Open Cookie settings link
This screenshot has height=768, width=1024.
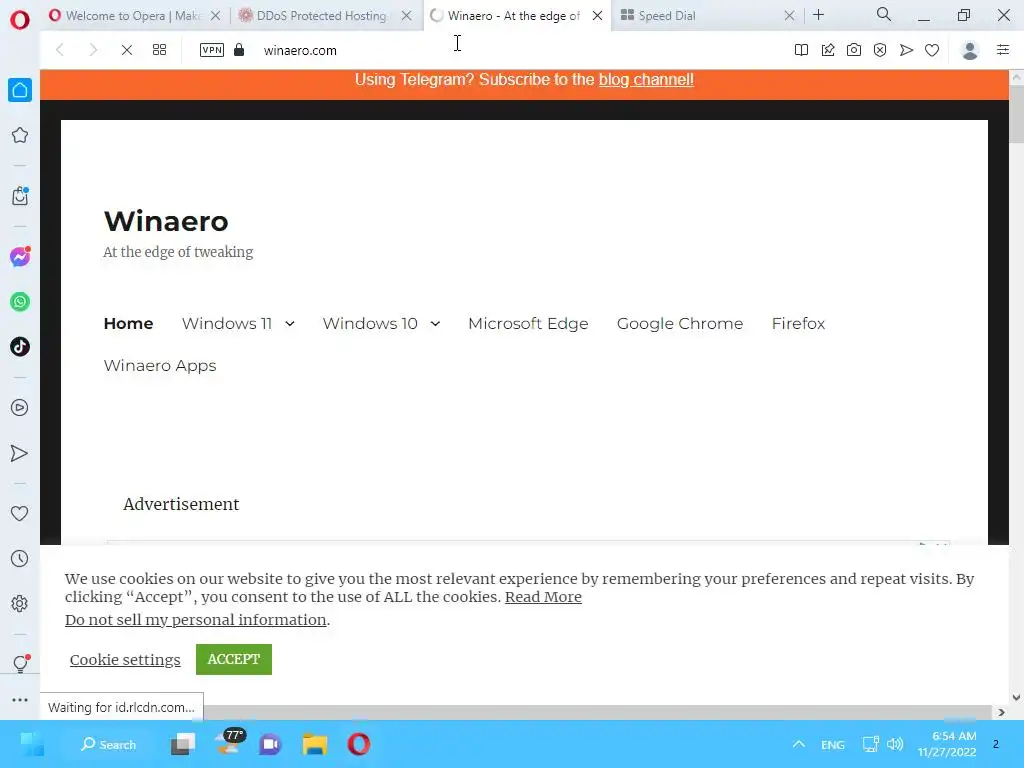(125, 660)
